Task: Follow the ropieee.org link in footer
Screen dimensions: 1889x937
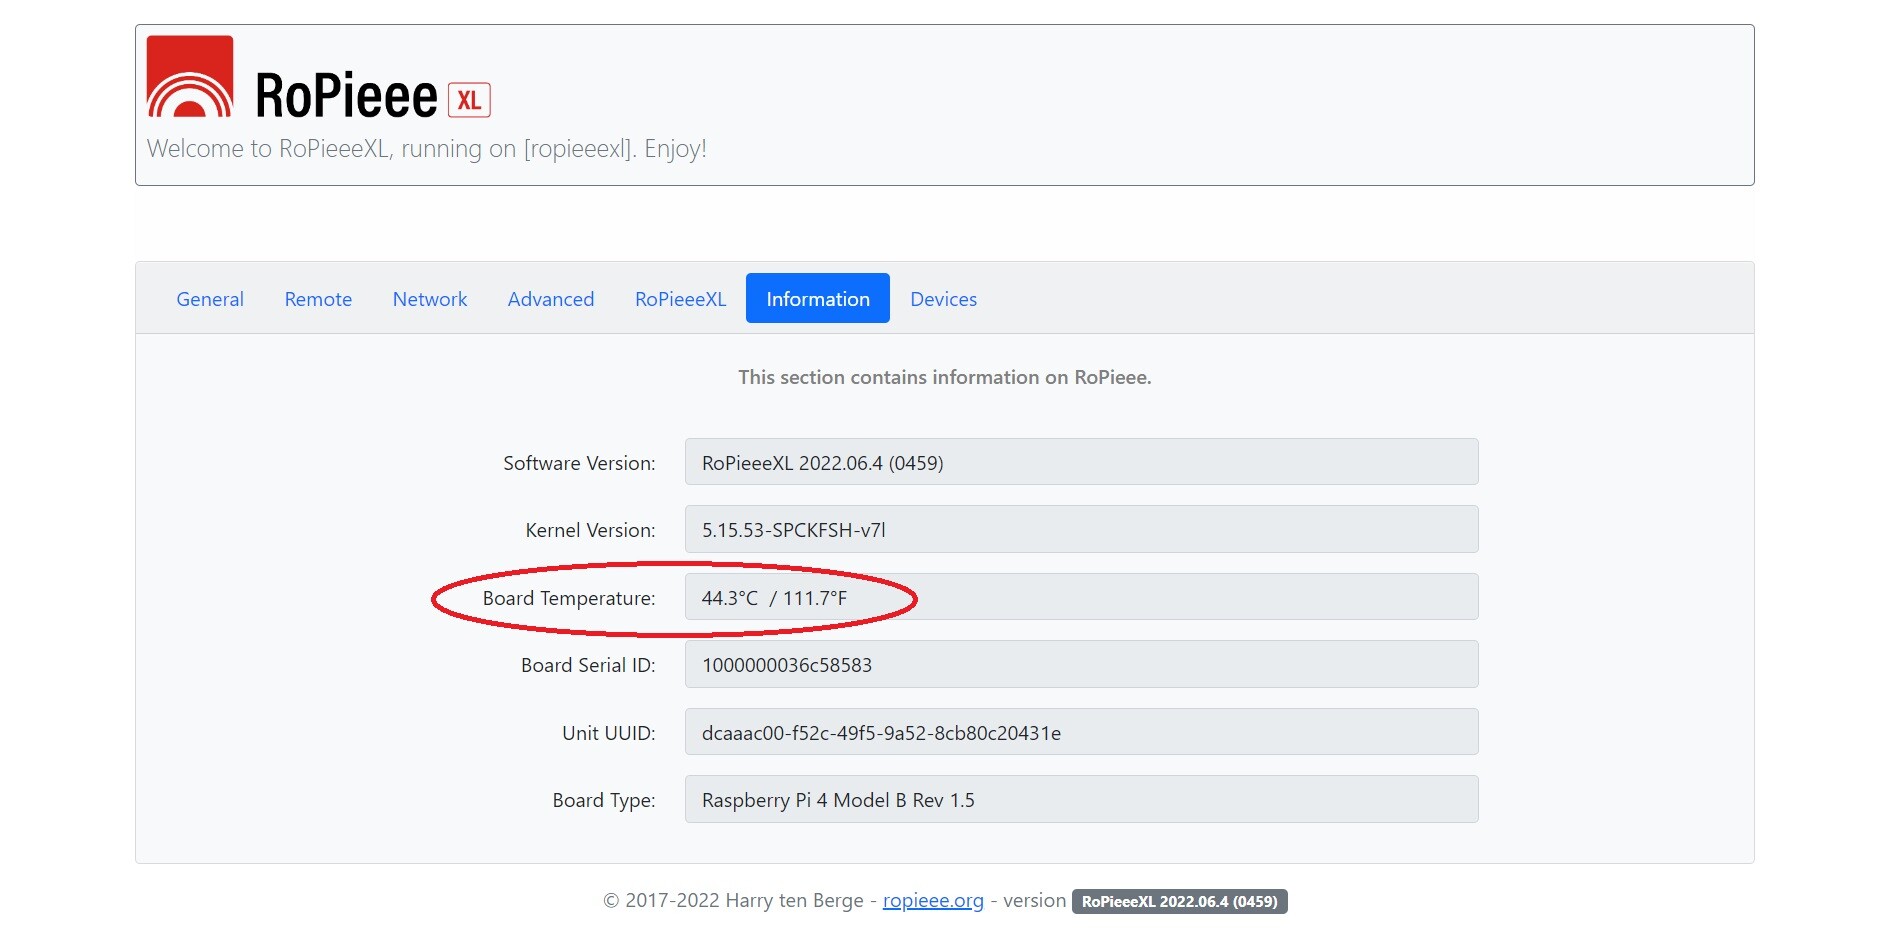Action: pos(933,901)
